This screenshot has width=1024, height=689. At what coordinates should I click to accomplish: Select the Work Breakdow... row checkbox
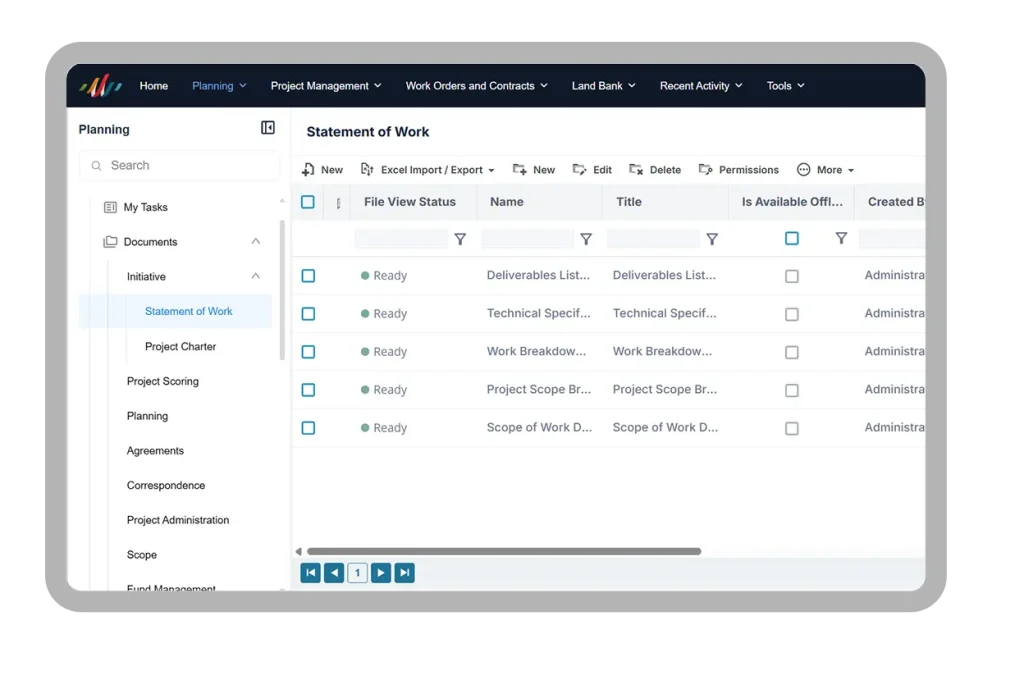(308, 352)
